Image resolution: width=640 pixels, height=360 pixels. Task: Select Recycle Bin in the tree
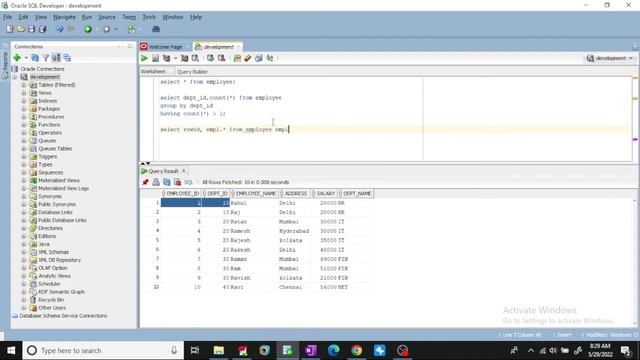[51, 300]
